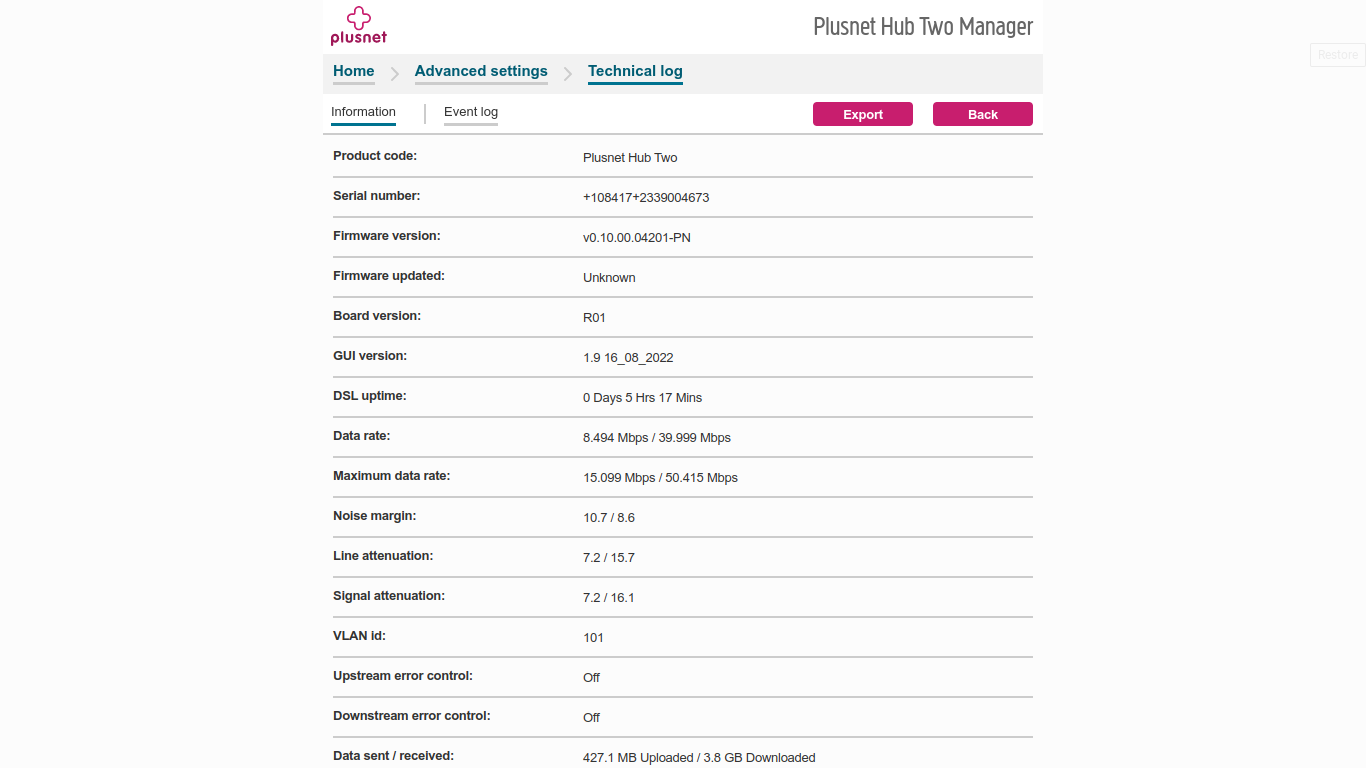
Task: Click the chevron before Technical log
Action: (568, 73)
